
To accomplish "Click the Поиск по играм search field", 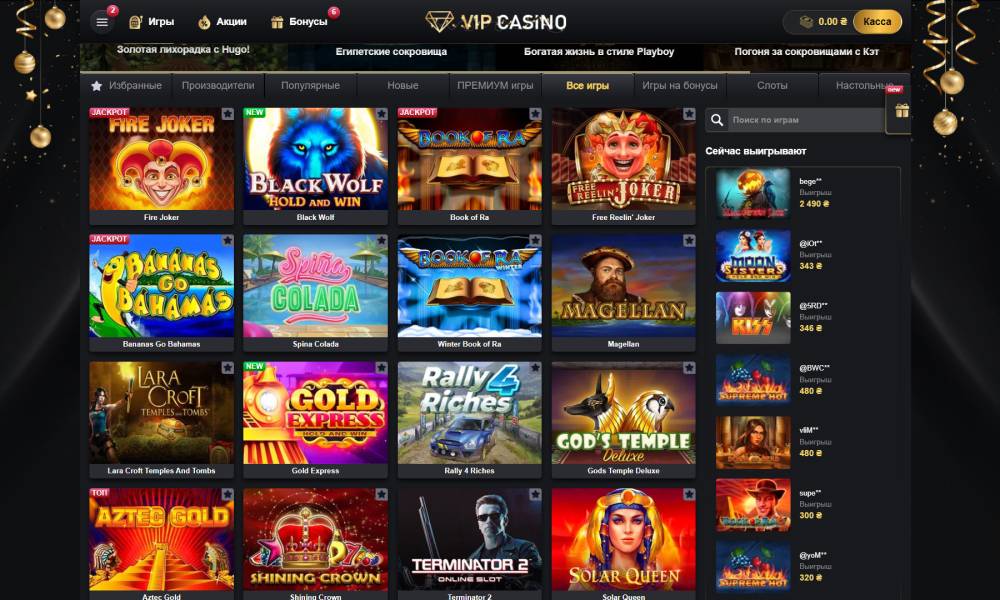I will 806,120.
